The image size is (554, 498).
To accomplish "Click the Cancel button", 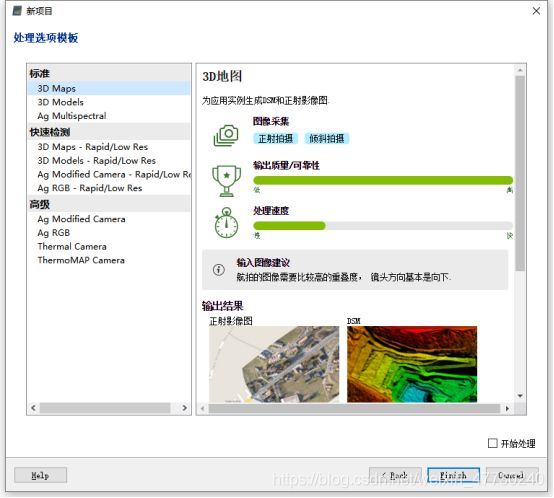I will click(x=512, y=475).
